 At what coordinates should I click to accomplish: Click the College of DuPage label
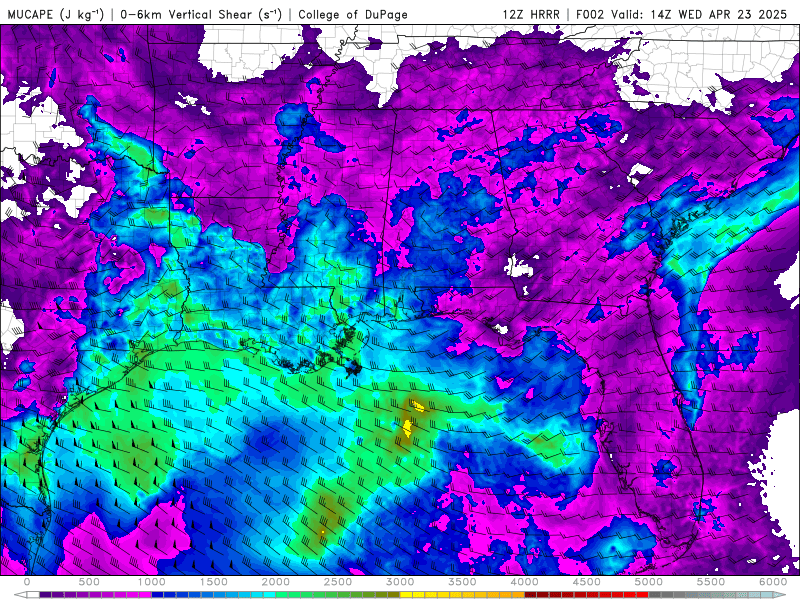[353, 14]
